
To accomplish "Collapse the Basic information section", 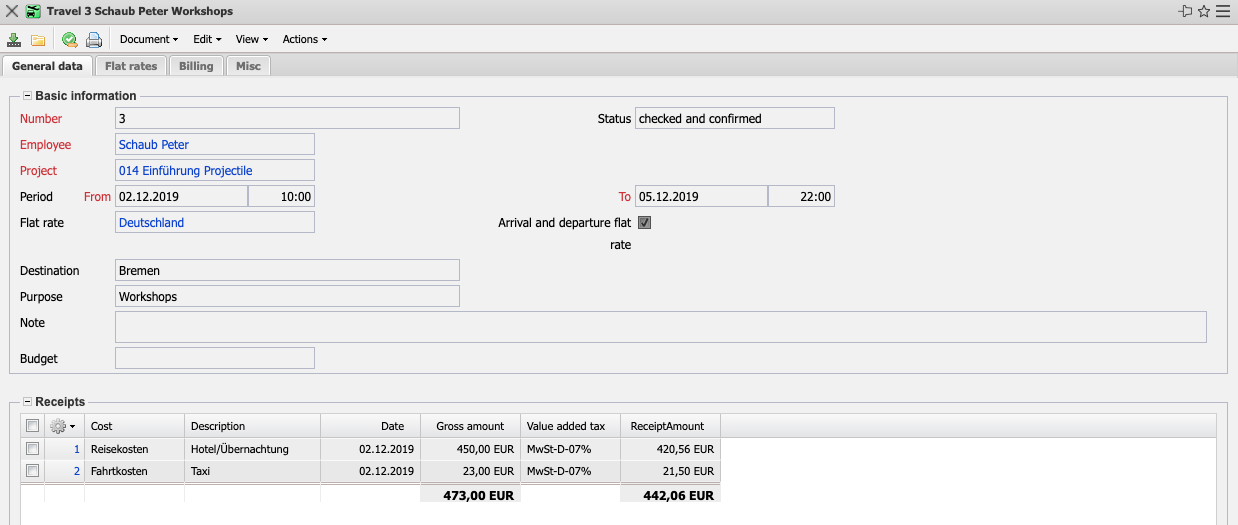I will (x=27, y=96).
